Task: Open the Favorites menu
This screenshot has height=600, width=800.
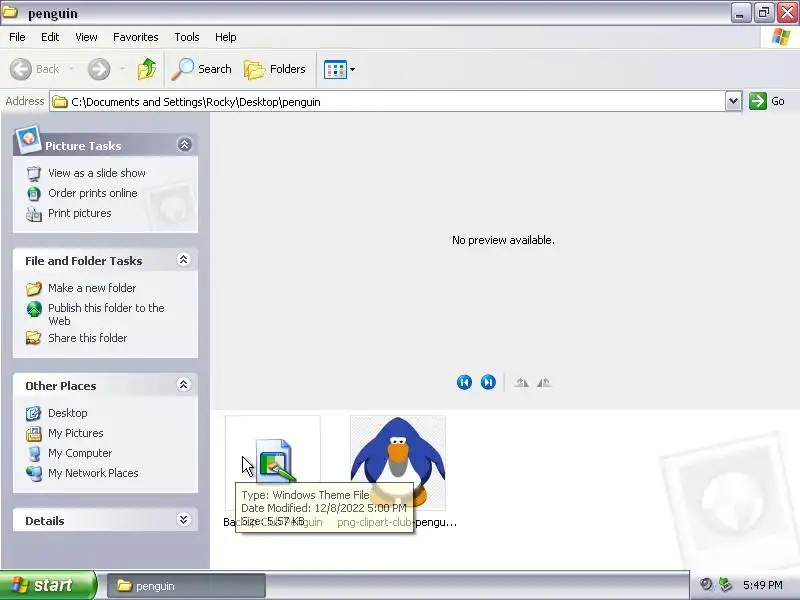Action: [136, 37]
